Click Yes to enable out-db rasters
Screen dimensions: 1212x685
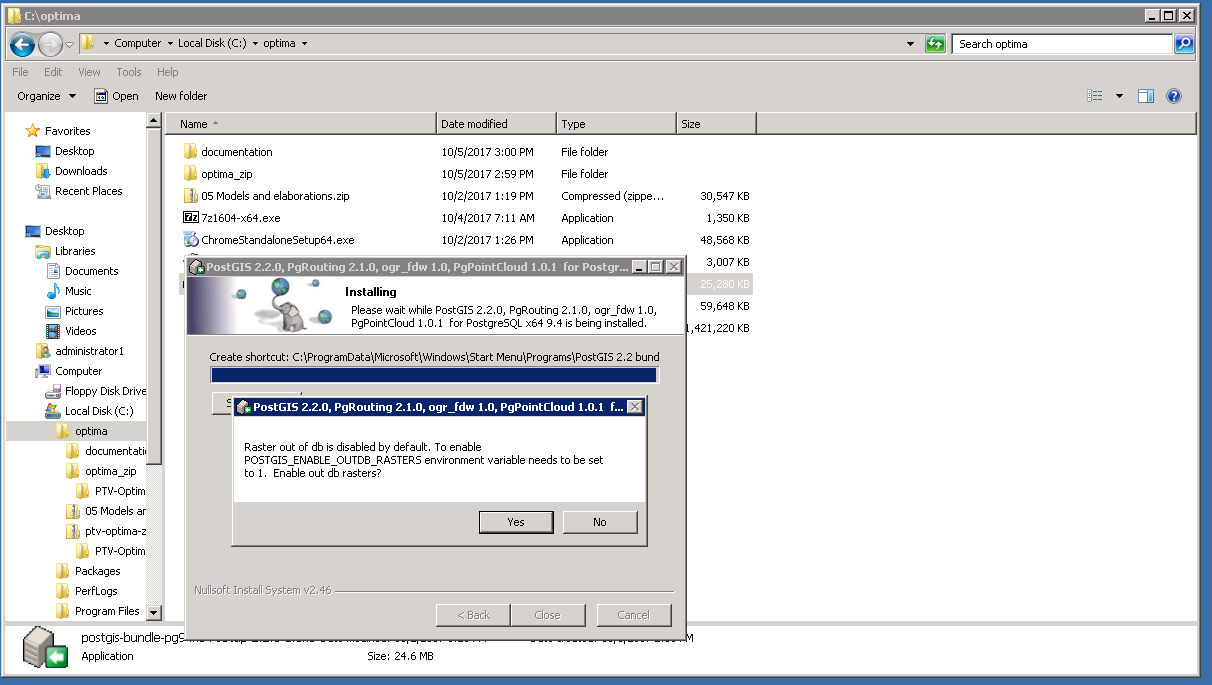pos(515,522)
